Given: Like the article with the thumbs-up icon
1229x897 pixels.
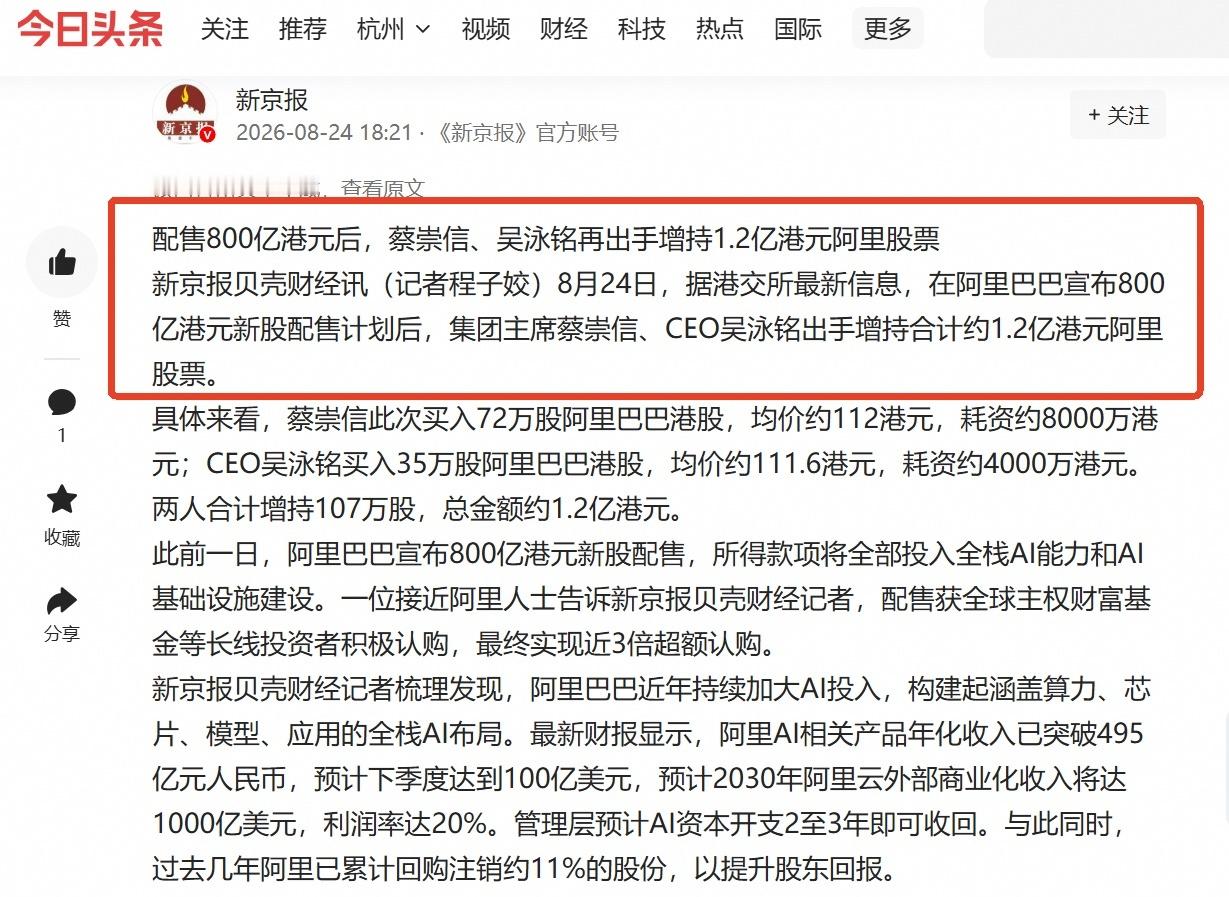Looking at the screenshot, I should (62, 263).
